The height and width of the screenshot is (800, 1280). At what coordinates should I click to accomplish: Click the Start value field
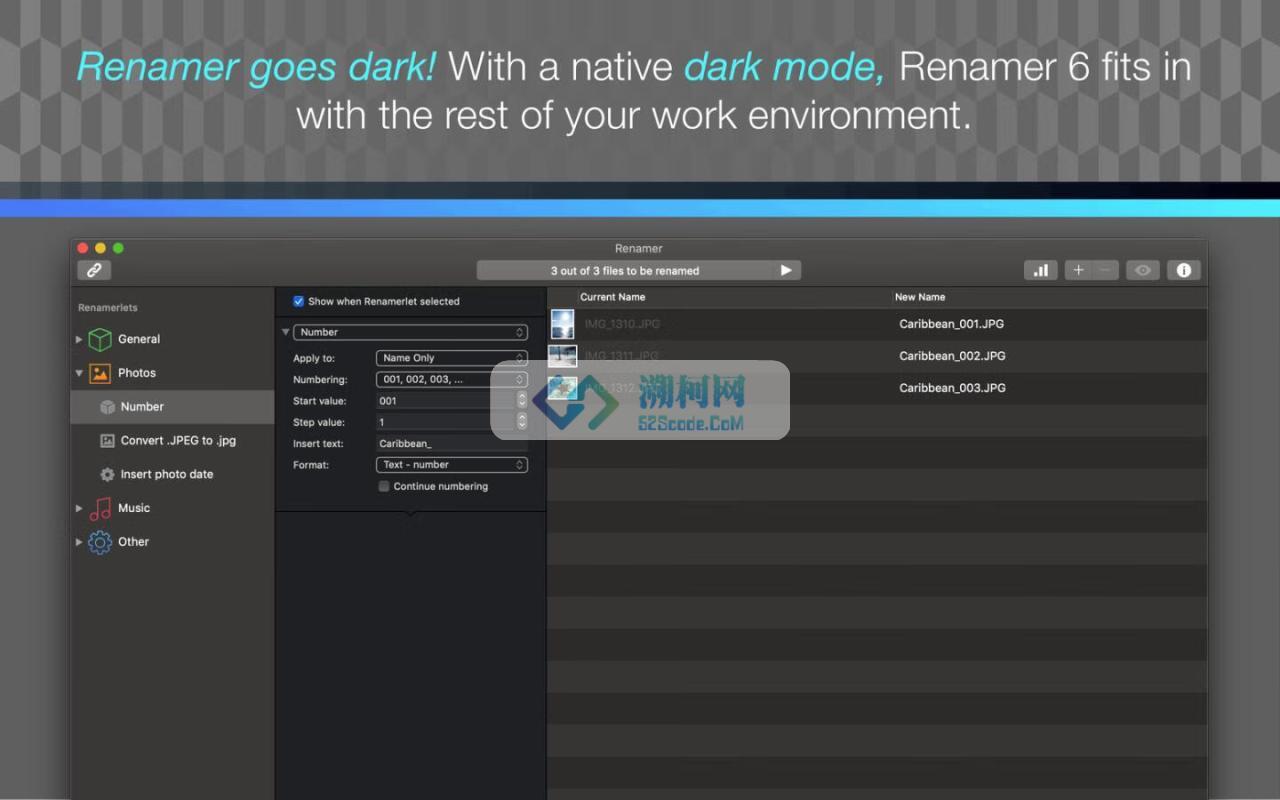[446, 401]
